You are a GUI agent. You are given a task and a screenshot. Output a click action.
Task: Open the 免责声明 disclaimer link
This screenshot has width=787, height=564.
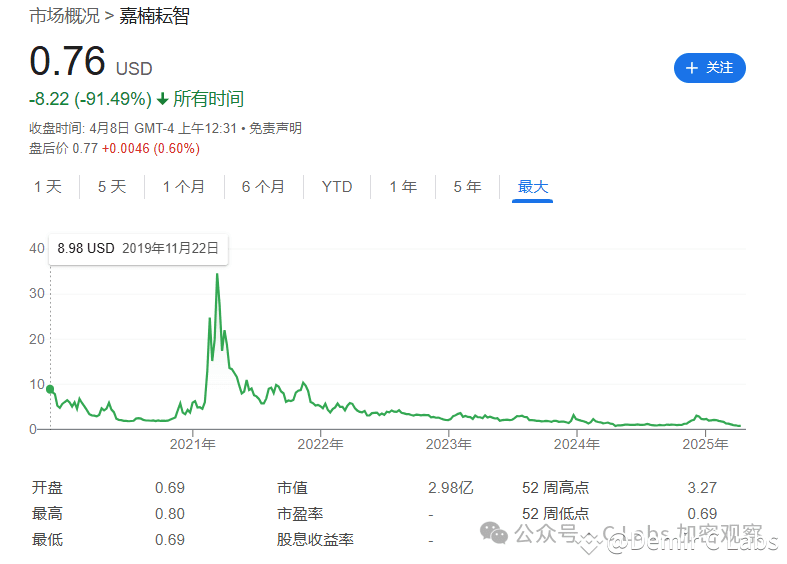click(x=276, y=128)
